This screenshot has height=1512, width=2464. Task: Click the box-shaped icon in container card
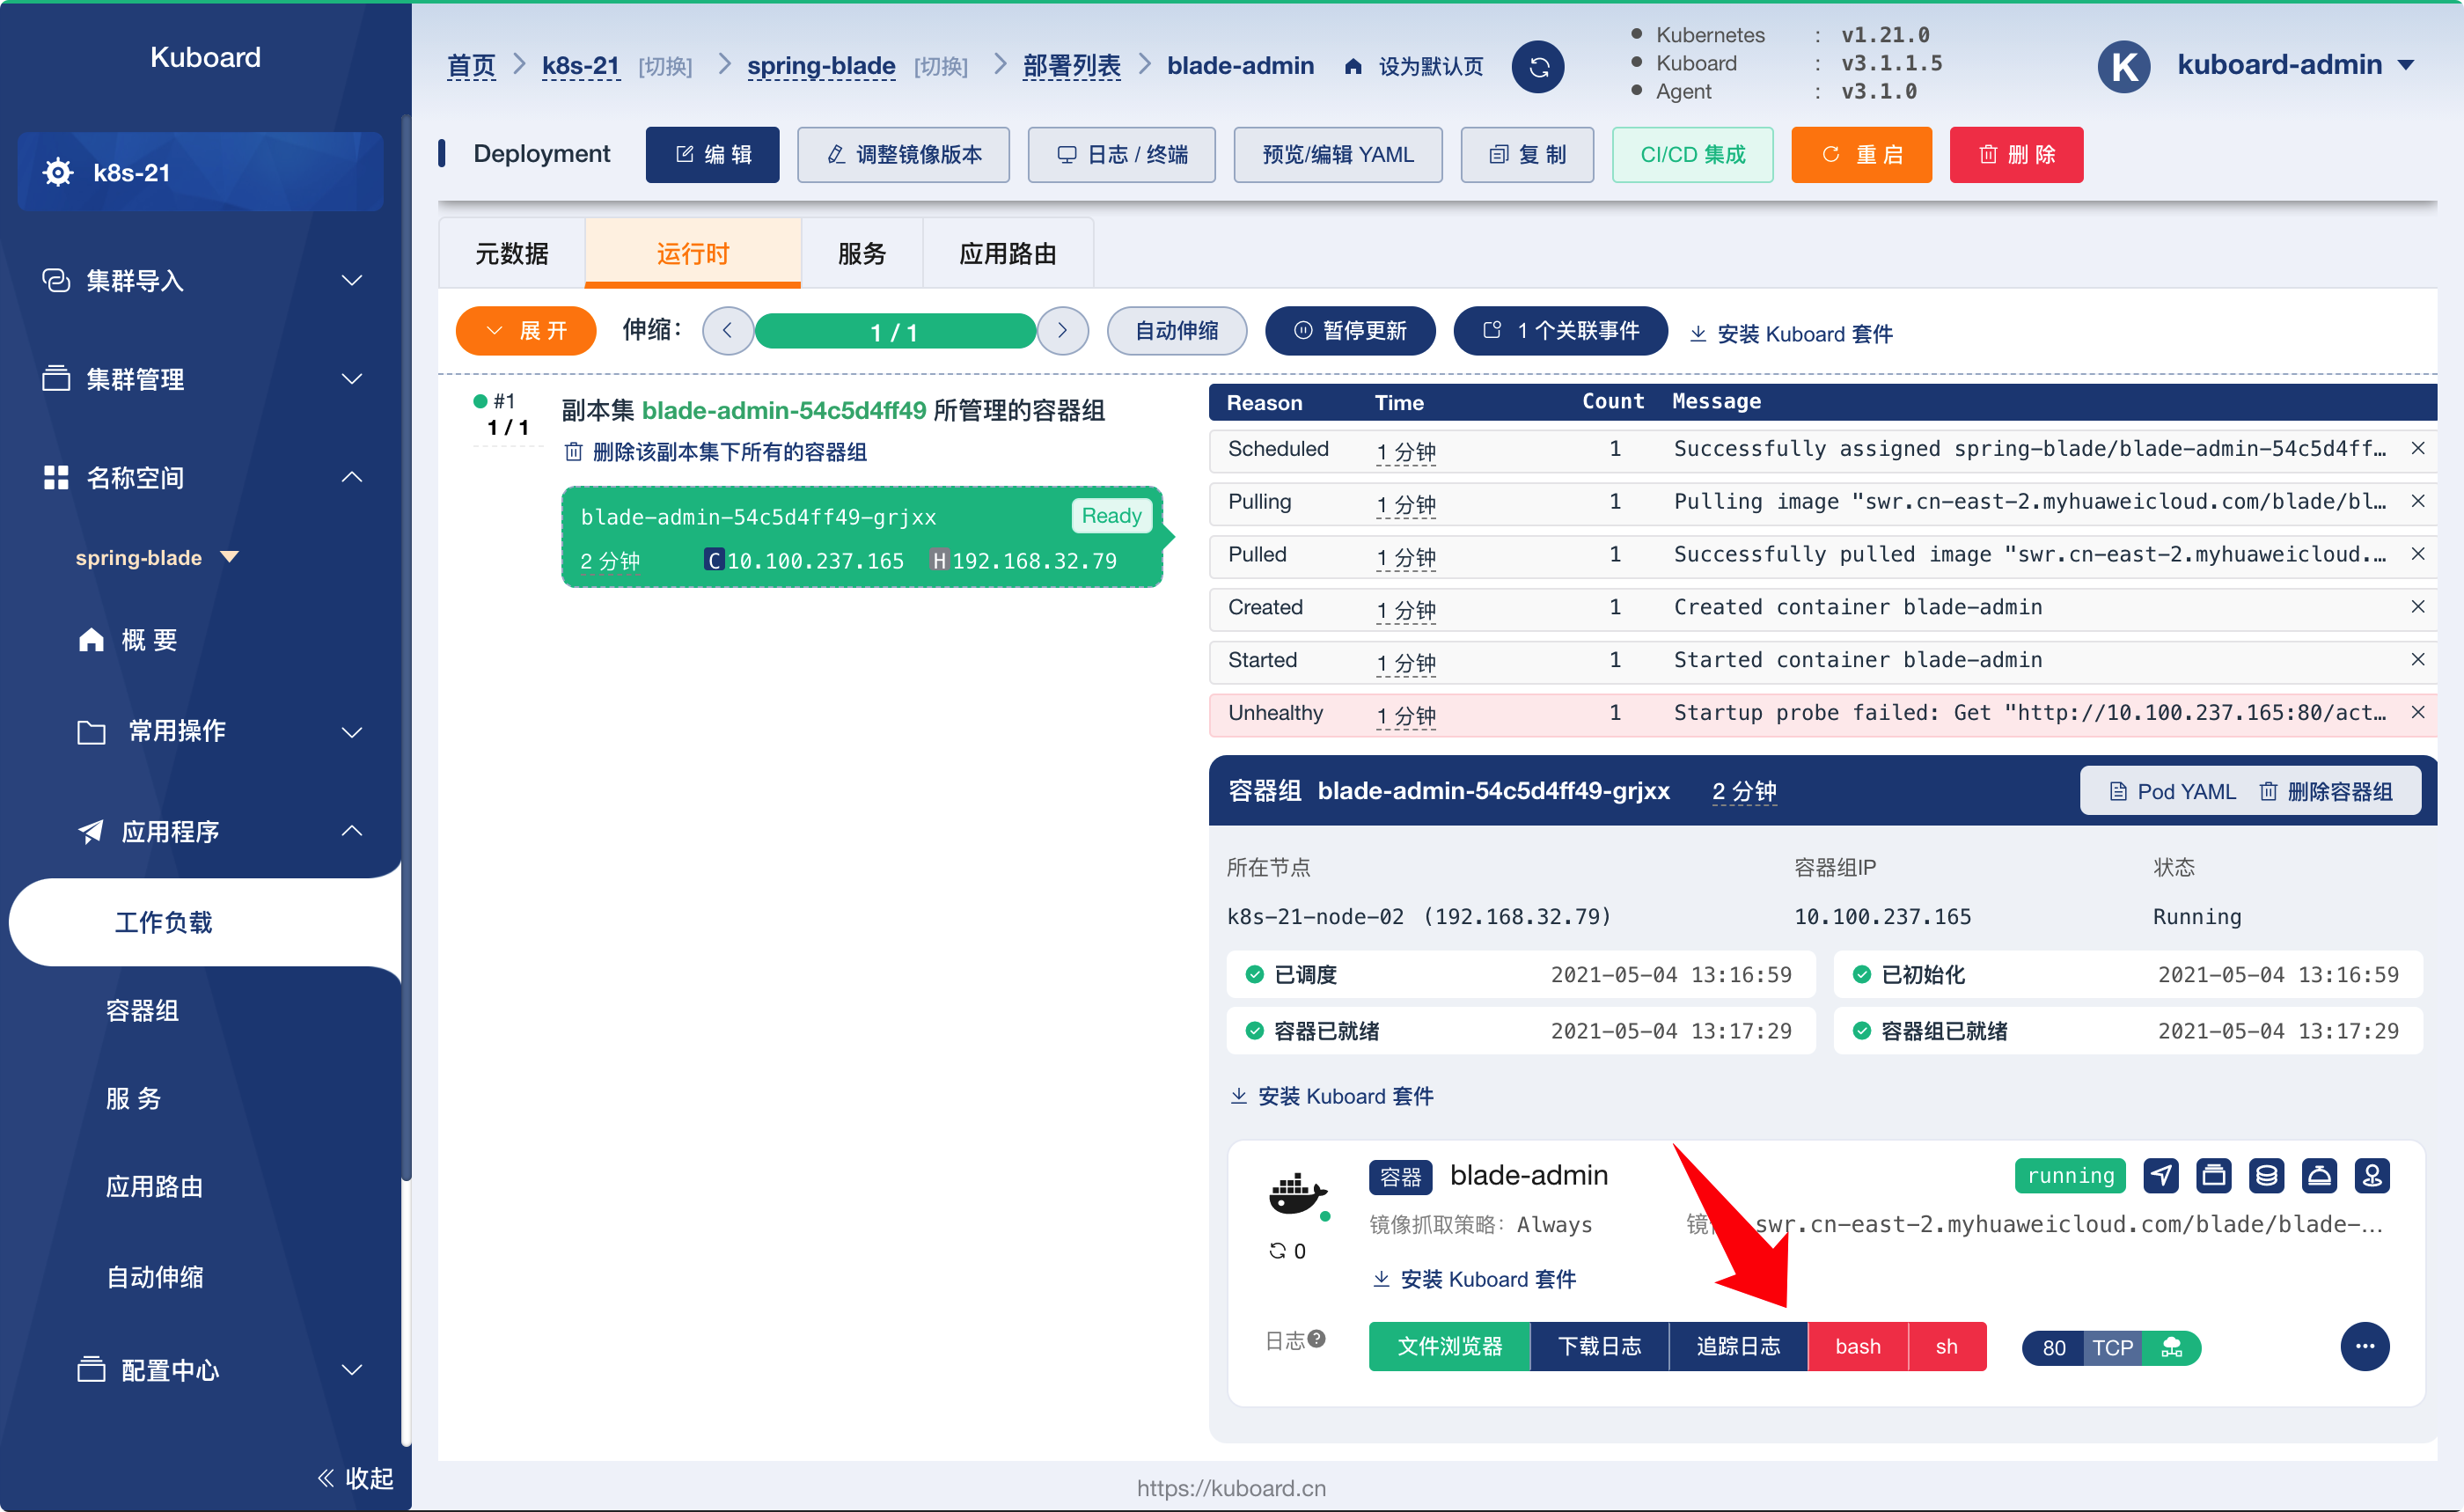pyautogui.click(x=2214, y=1176)
